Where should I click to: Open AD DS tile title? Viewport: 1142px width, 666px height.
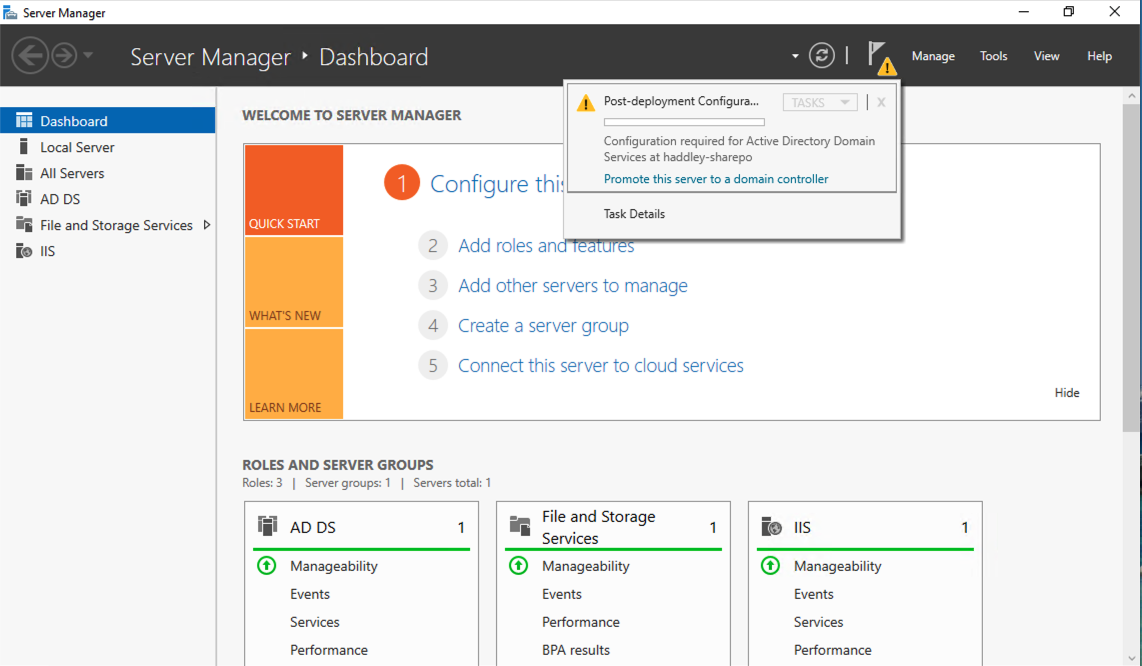point(312,528)
